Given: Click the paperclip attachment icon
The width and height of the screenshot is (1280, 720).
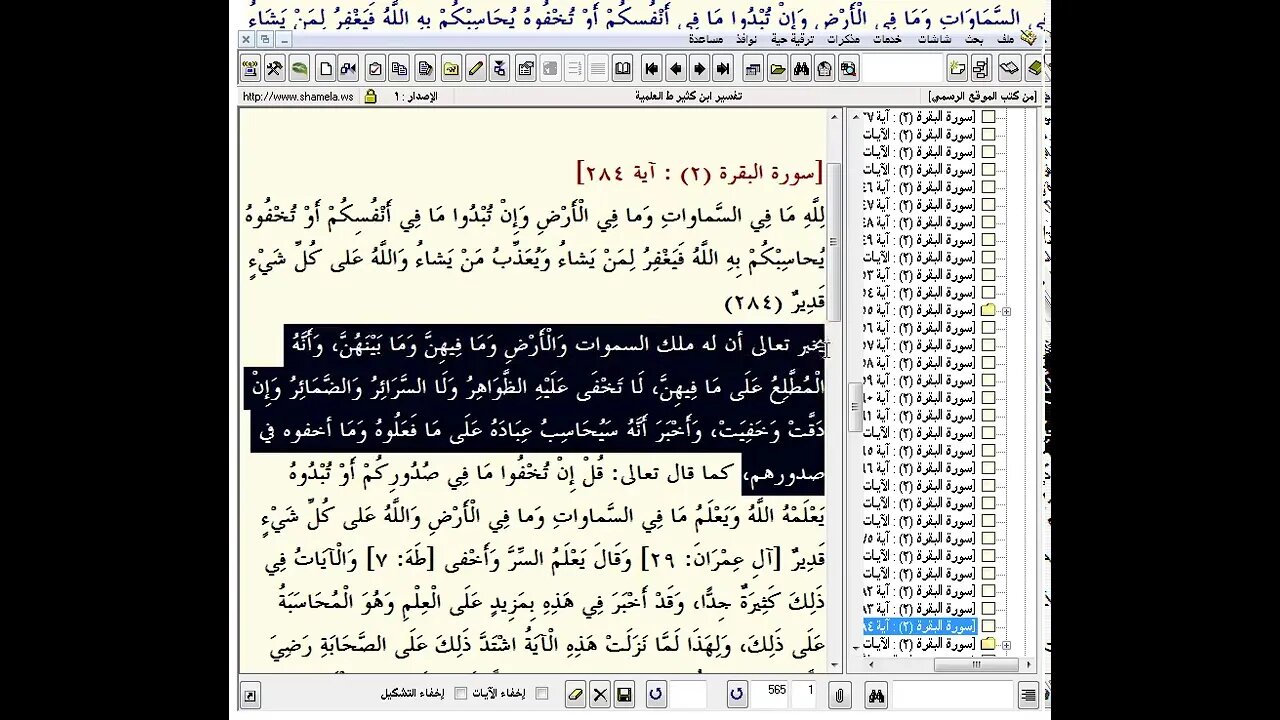Looking at the screenshot, I should [x=839, y=694].
